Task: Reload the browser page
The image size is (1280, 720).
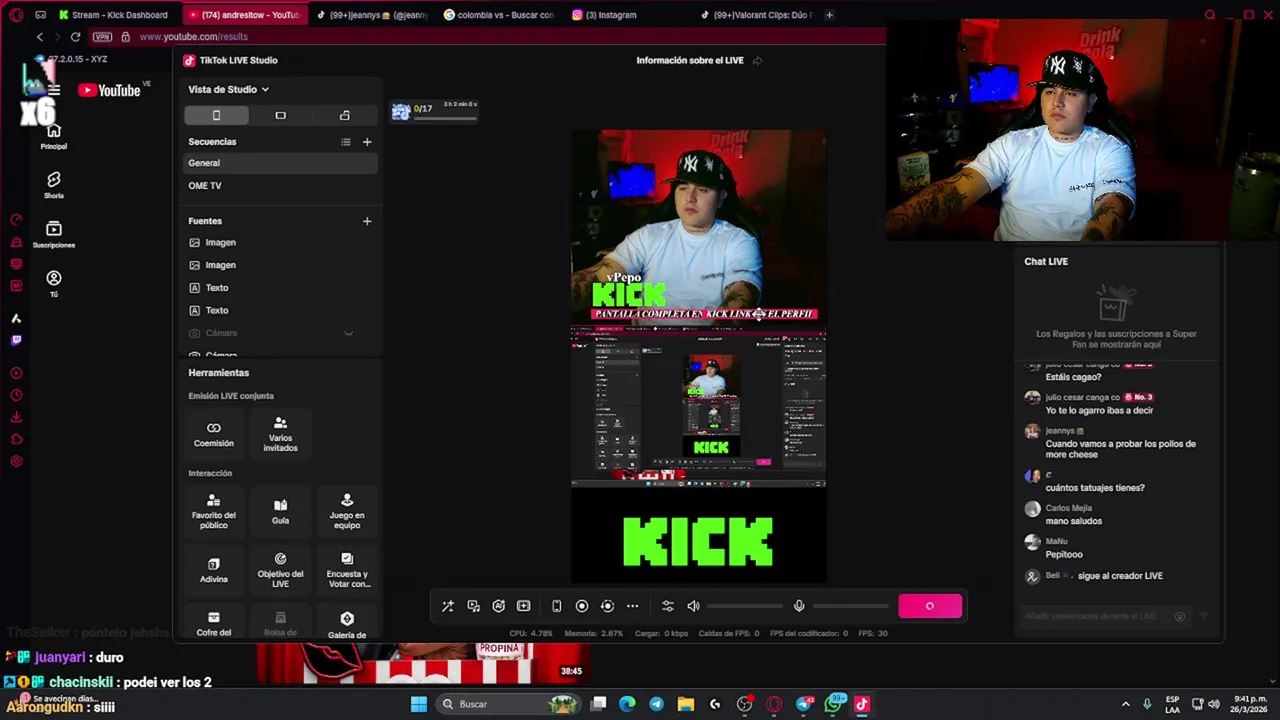Action: tap(75, 37)
